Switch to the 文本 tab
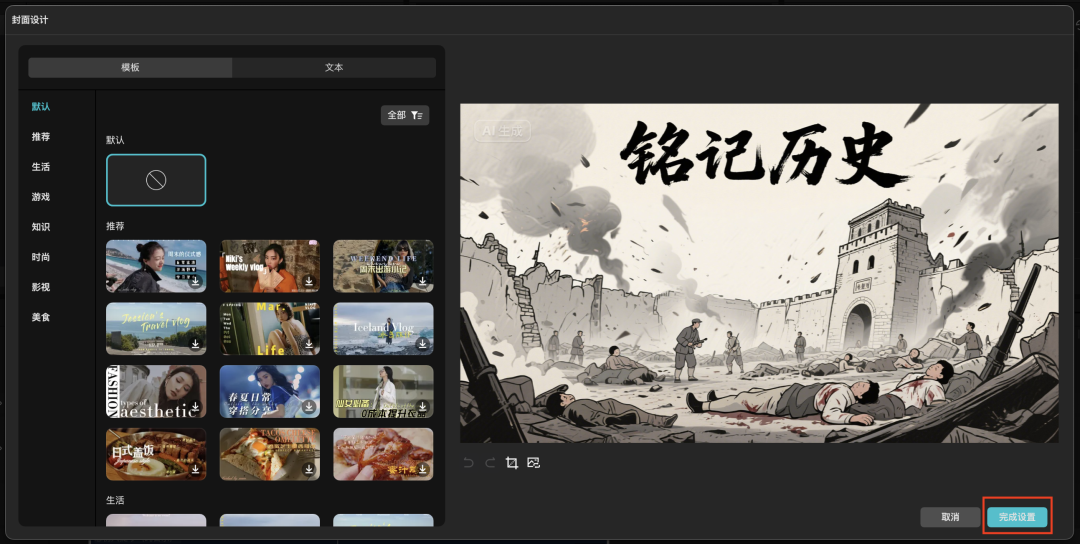 pyautogui.click(x=334, y=67)
